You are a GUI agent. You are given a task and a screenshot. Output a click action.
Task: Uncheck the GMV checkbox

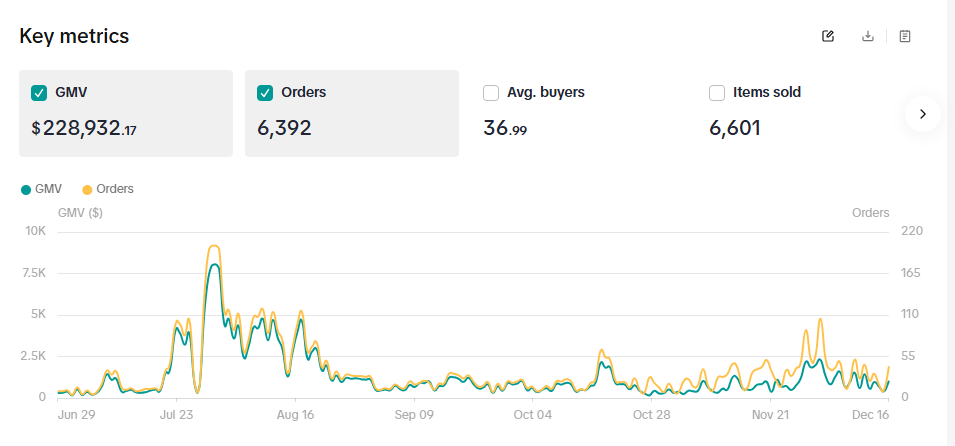click(x=40, y=93)
